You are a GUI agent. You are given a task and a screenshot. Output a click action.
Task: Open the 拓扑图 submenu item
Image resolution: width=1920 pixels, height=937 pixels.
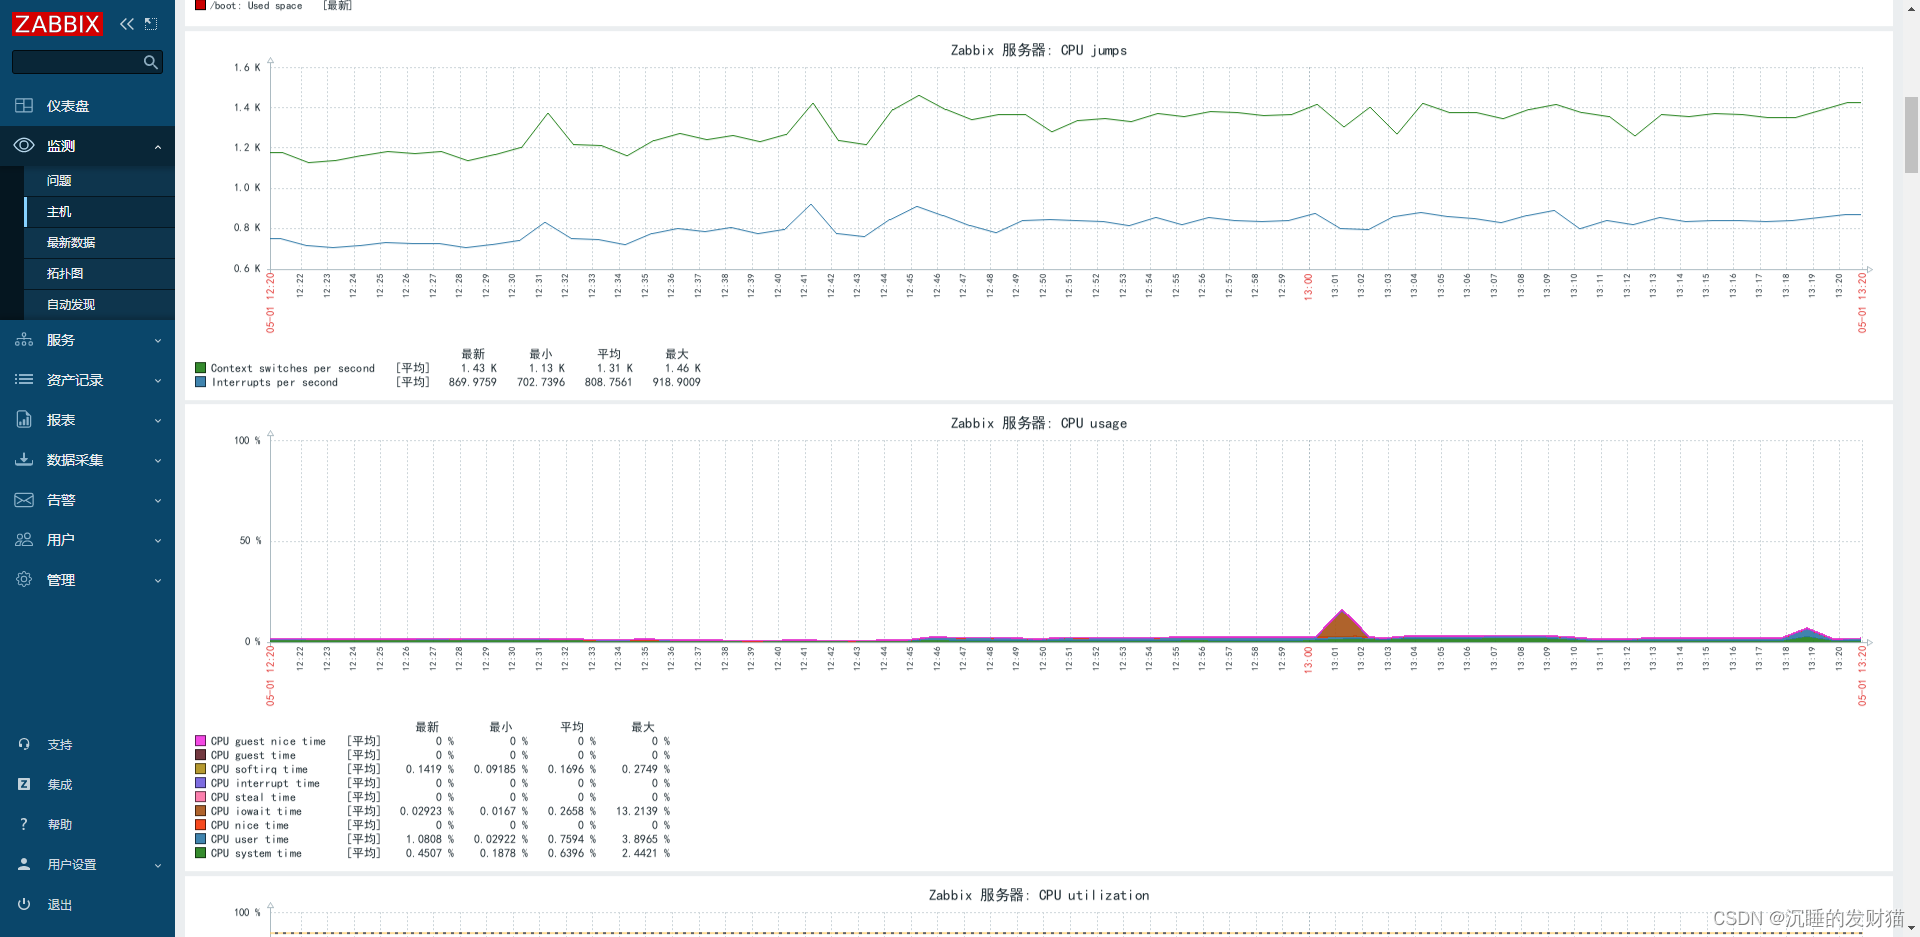(99, 274)
